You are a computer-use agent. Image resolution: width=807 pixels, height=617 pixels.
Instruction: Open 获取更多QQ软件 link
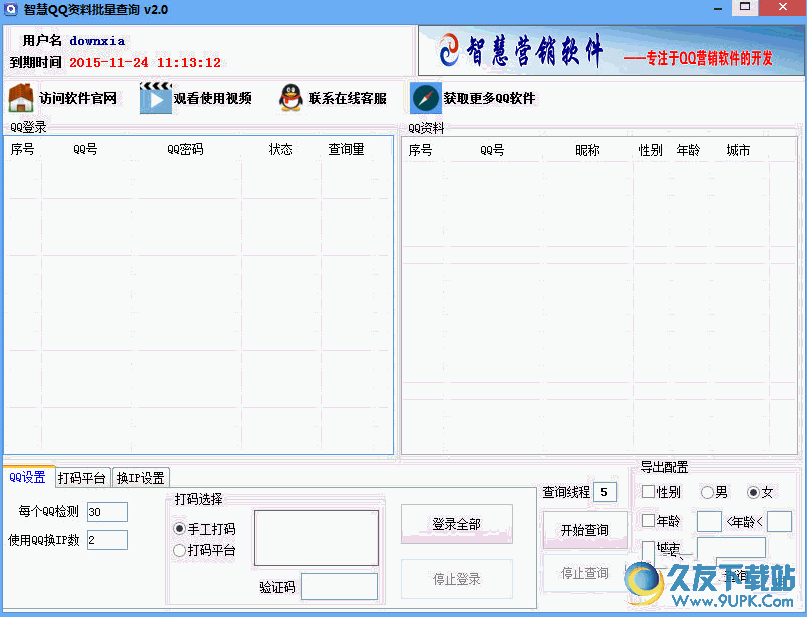point(489,98)
